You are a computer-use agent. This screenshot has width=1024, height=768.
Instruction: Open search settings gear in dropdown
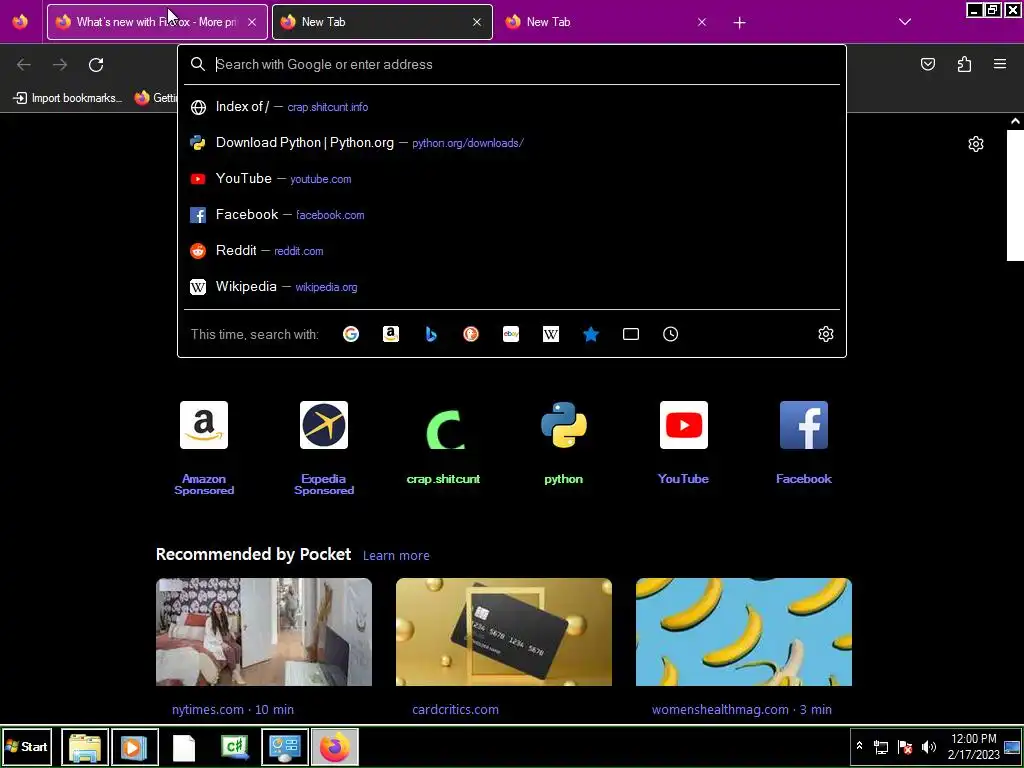(x=825, y=334)
